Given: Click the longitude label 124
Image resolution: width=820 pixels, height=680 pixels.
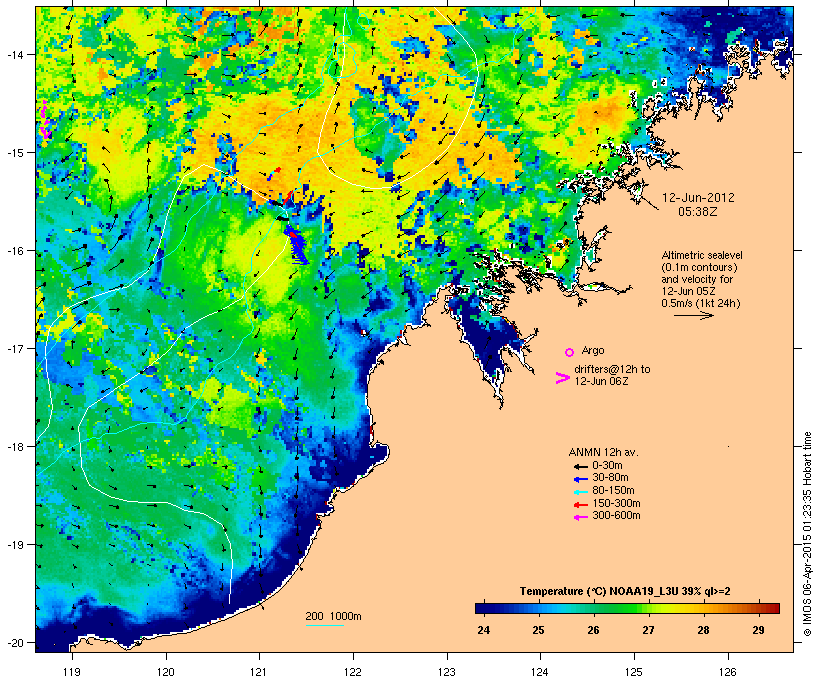Looking at the screenshot, I should 540,672.
